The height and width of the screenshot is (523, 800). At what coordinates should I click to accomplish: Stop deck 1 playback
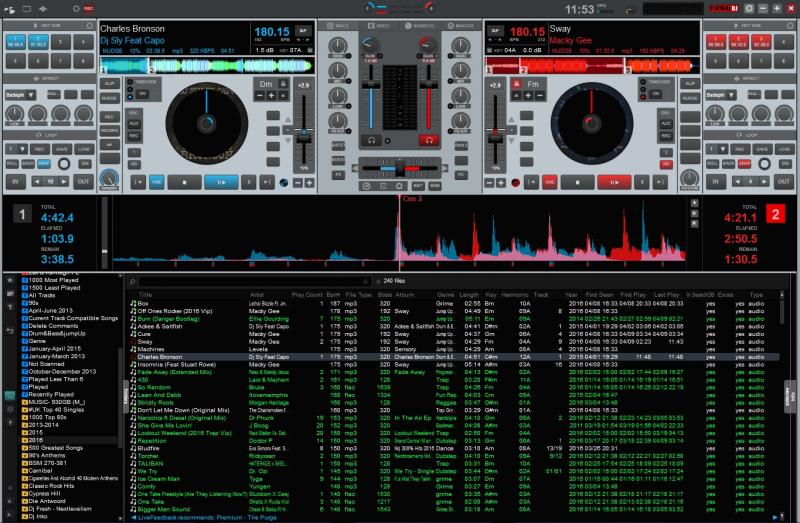184,182
